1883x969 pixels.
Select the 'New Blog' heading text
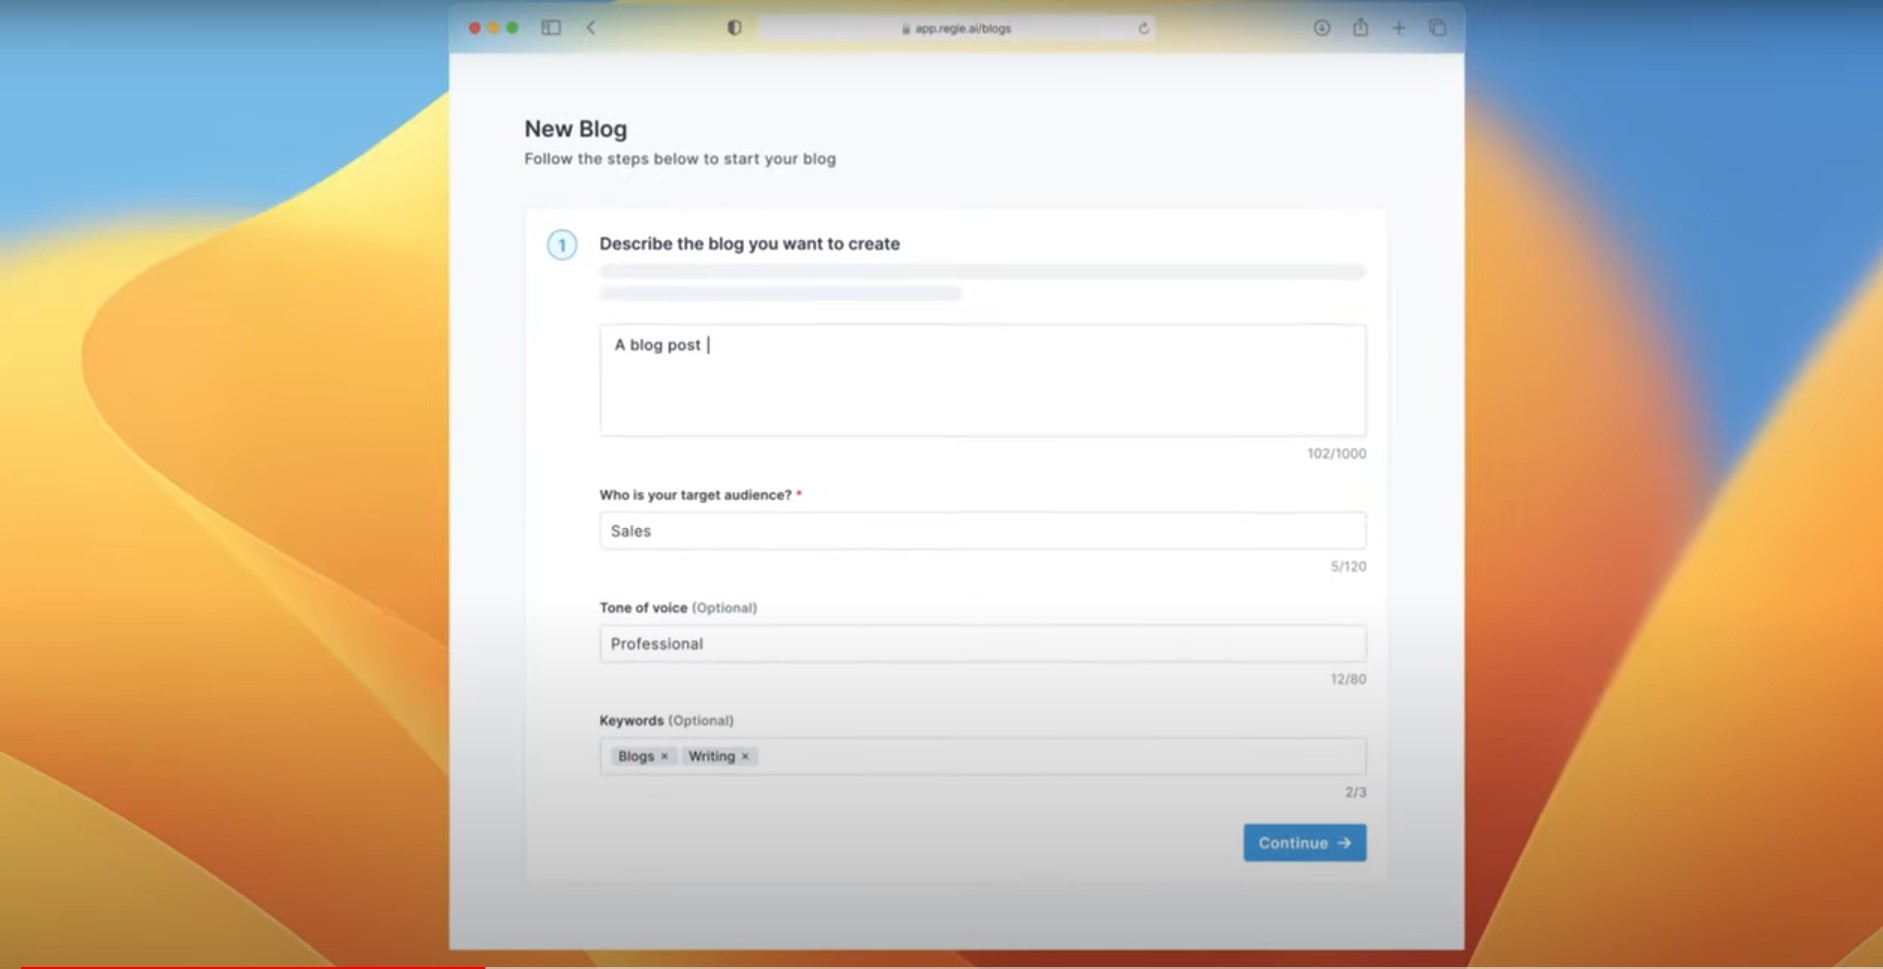coord(576,129)
